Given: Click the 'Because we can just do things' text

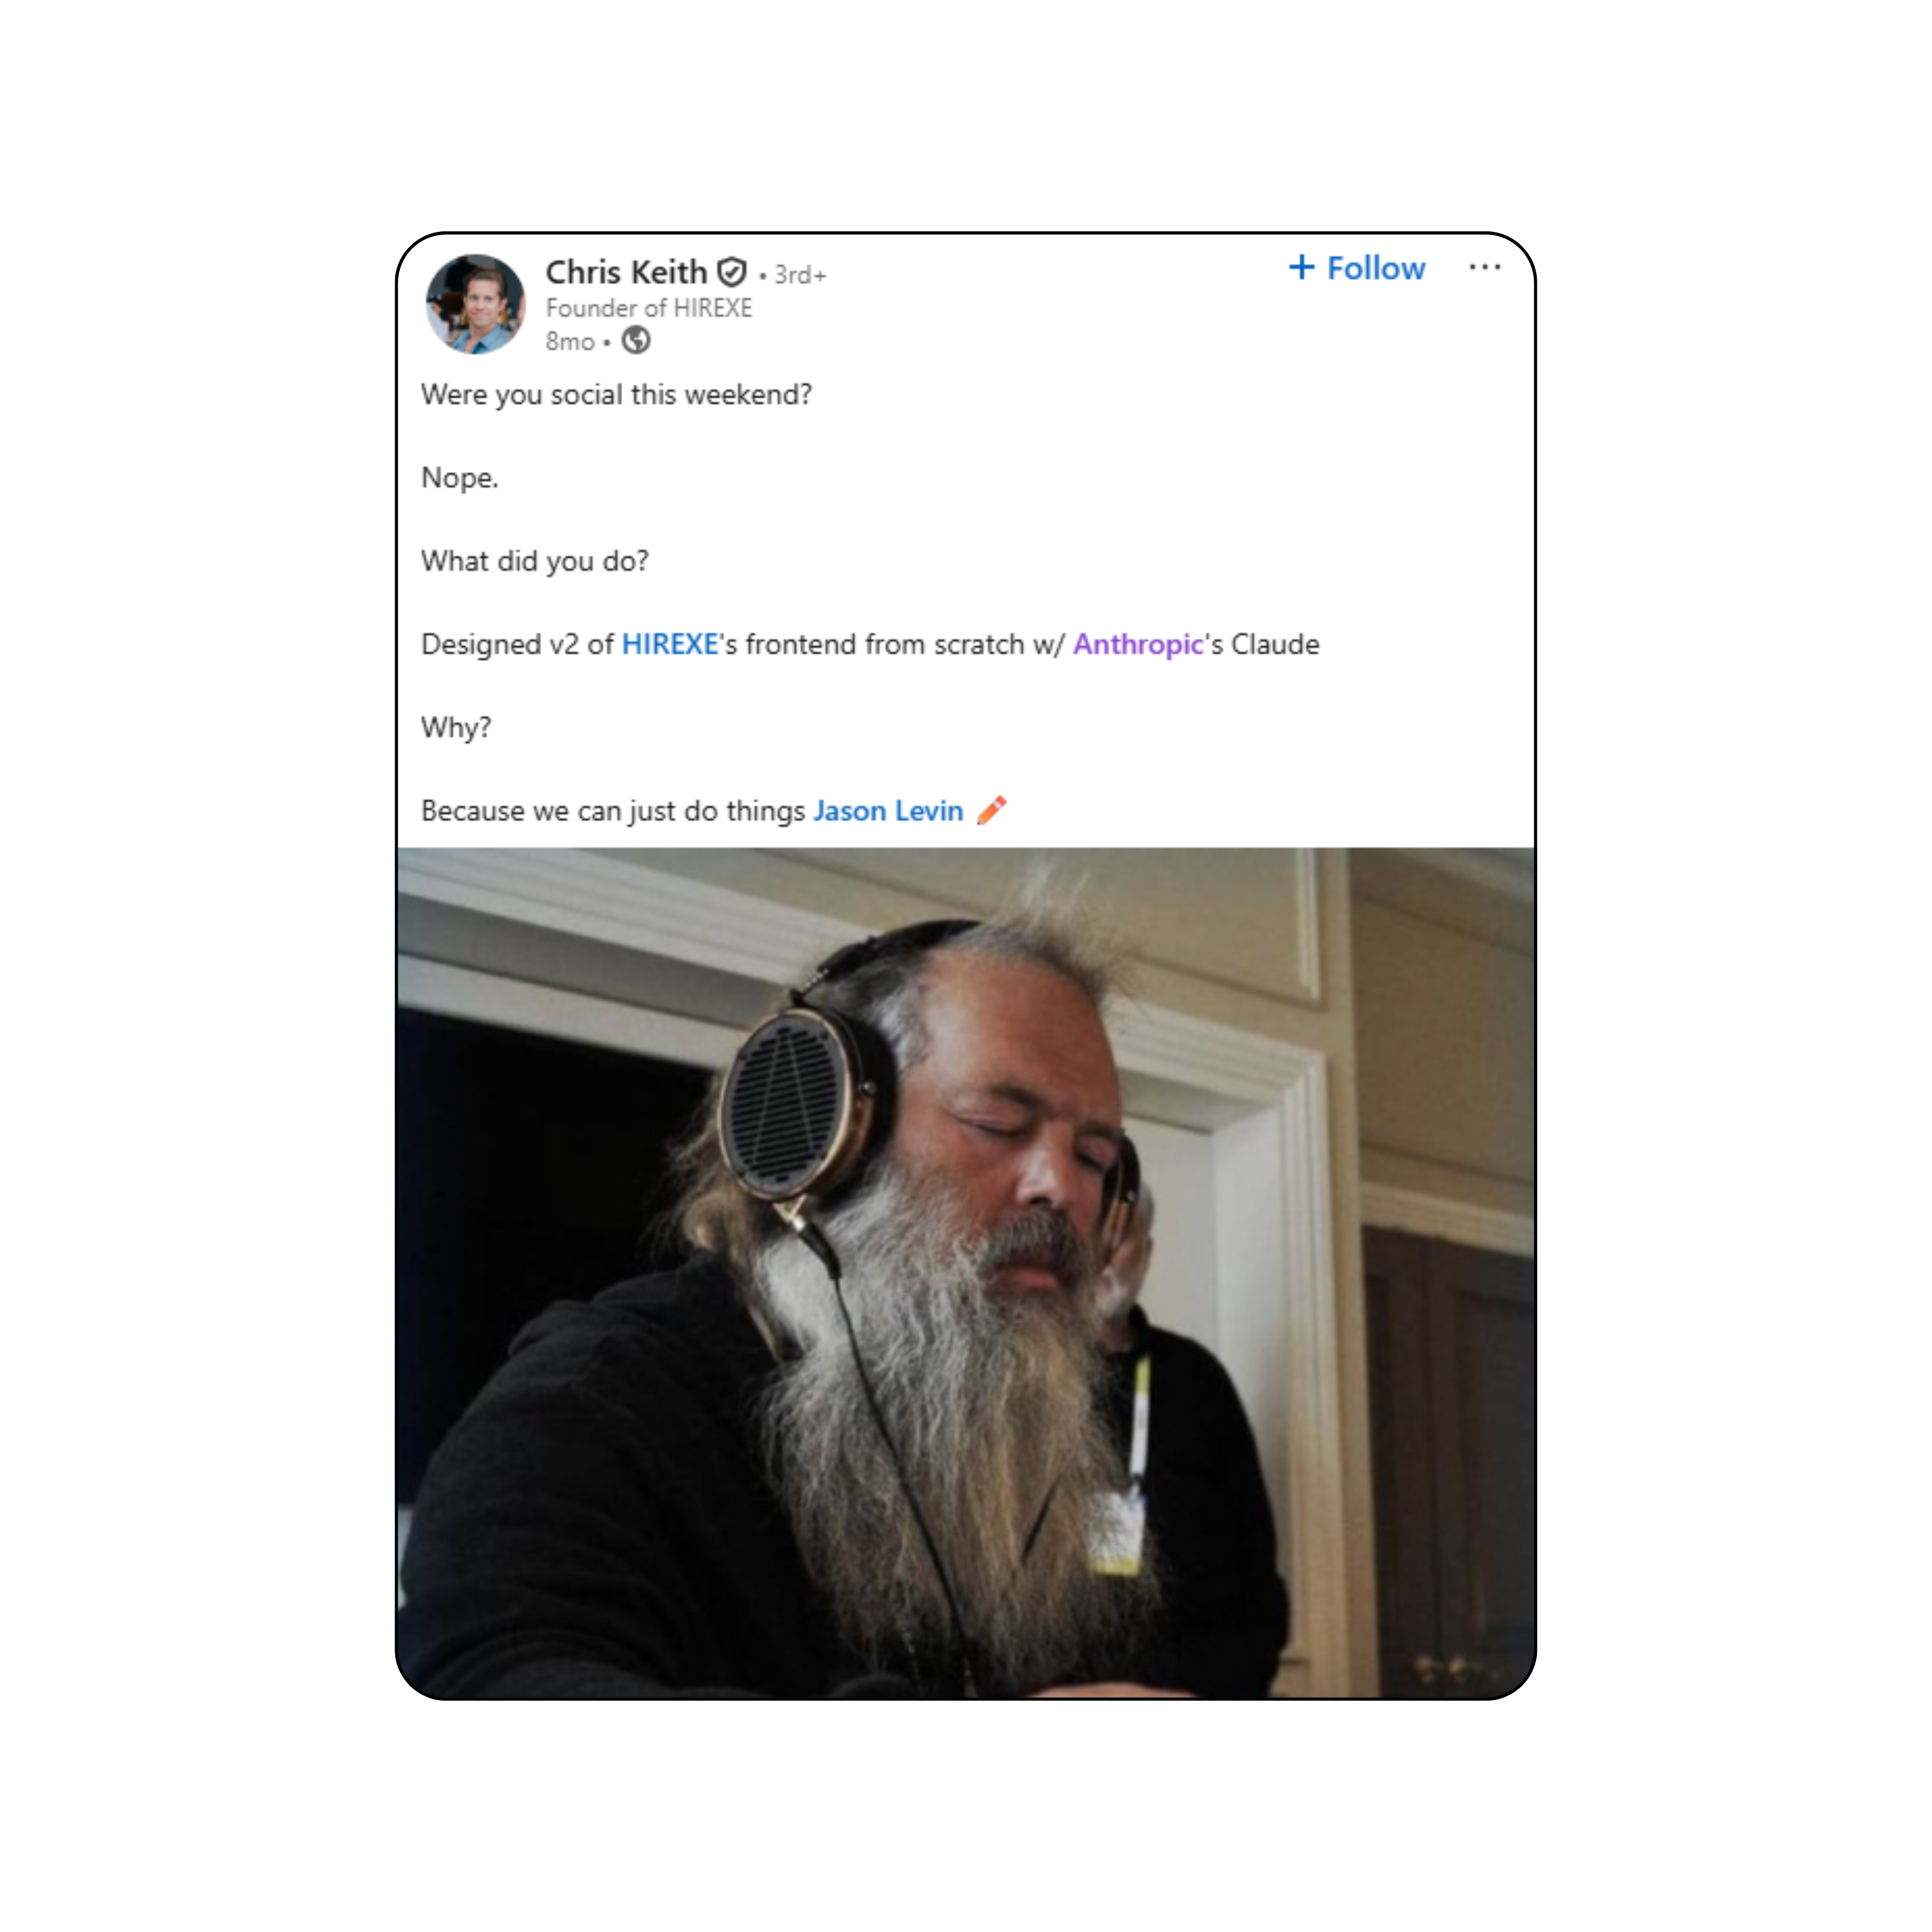Looking at the screenshot, I should [613, 811].
